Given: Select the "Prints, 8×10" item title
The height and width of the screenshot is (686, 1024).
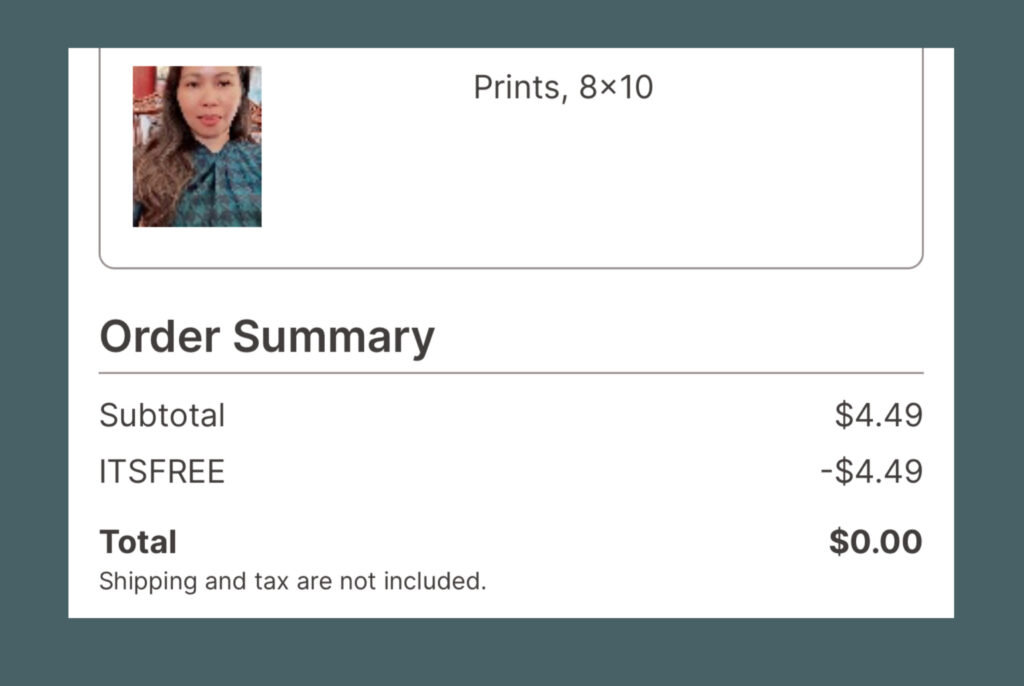Looking at the screenshot, I should pyautogui.click(x=563, y=88).
